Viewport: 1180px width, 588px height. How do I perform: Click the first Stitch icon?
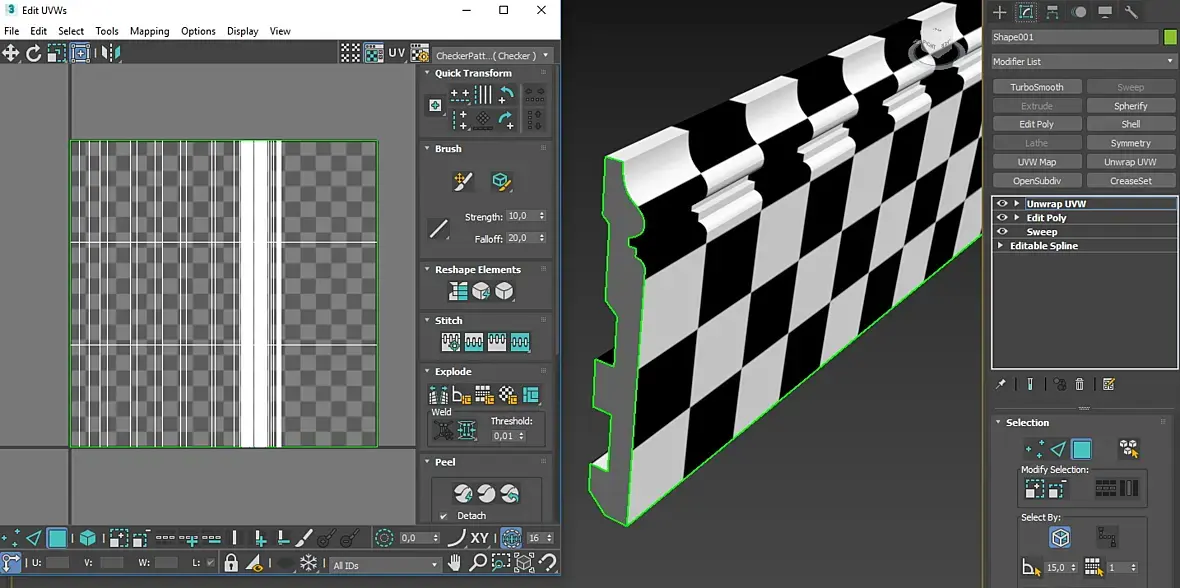click(x=451, y=342)
